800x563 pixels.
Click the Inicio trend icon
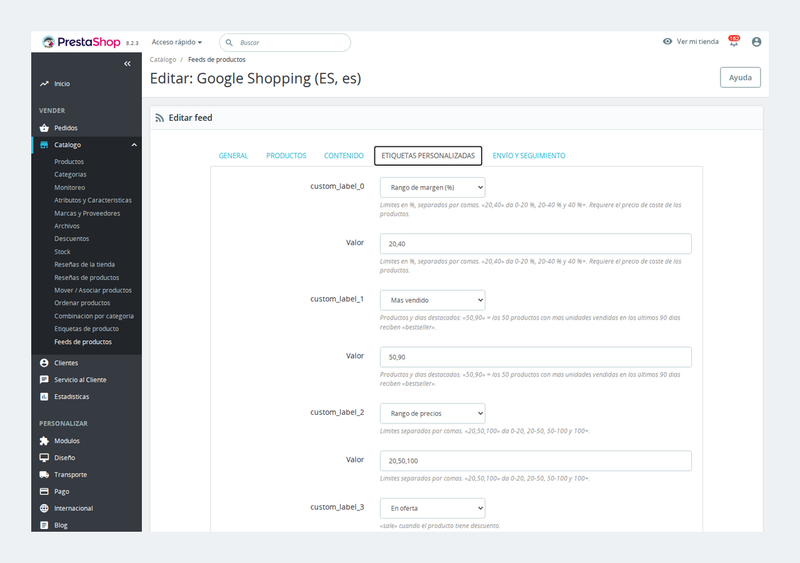44,84
